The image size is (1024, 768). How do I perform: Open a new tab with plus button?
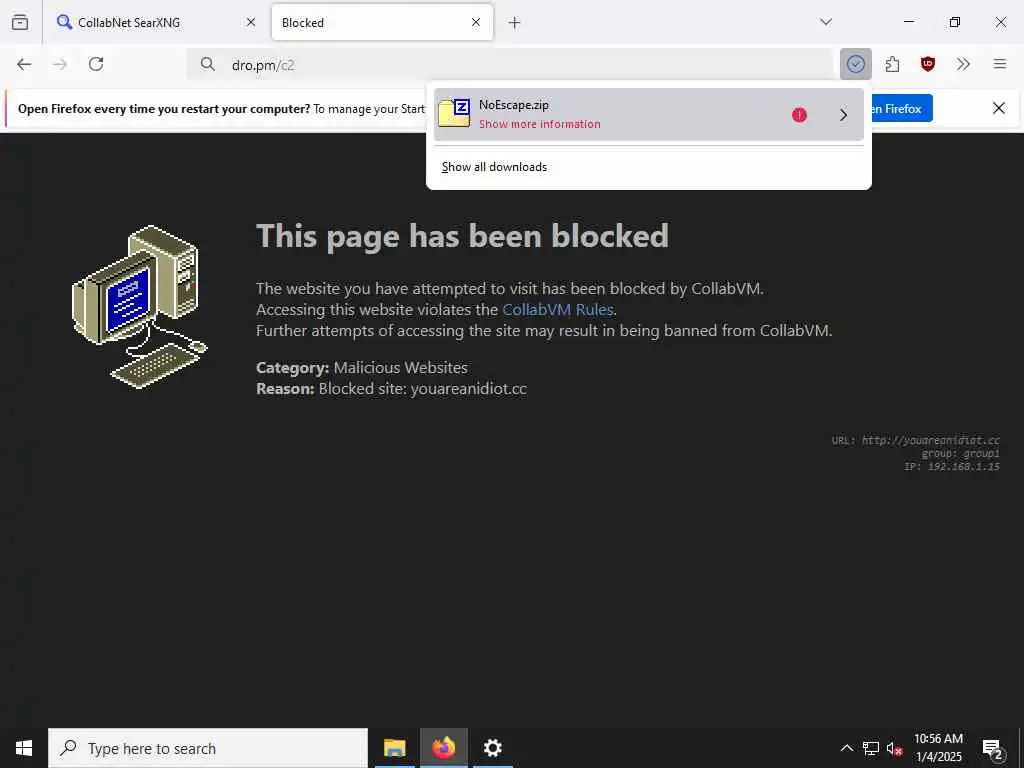point(515,23)
